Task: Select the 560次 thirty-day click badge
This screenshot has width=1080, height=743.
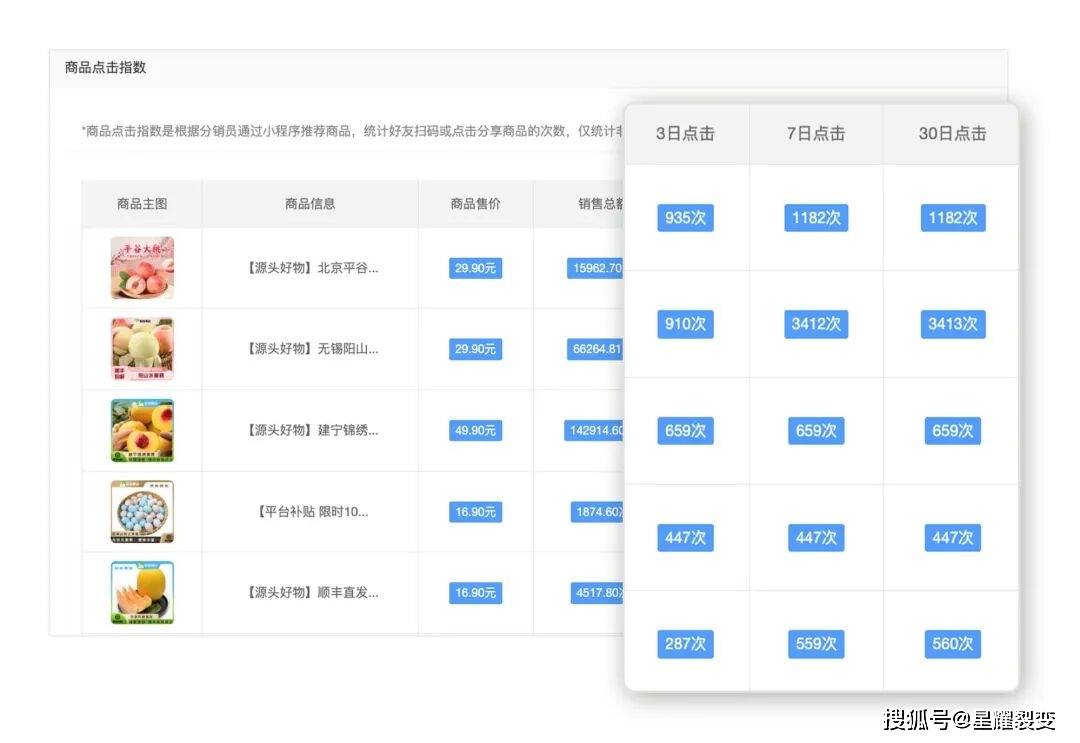Action: point(952,644)
